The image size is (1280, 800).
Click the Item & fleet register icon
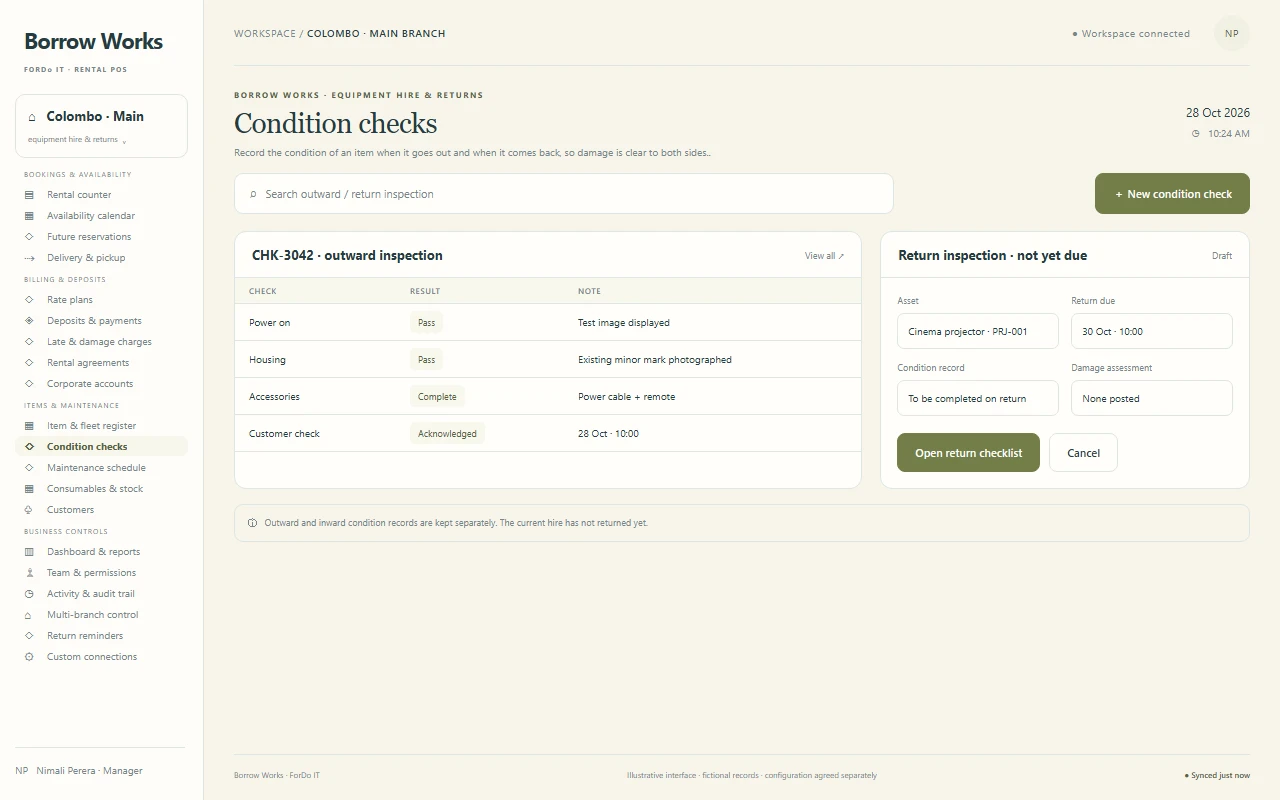click(x=29, y=426)
